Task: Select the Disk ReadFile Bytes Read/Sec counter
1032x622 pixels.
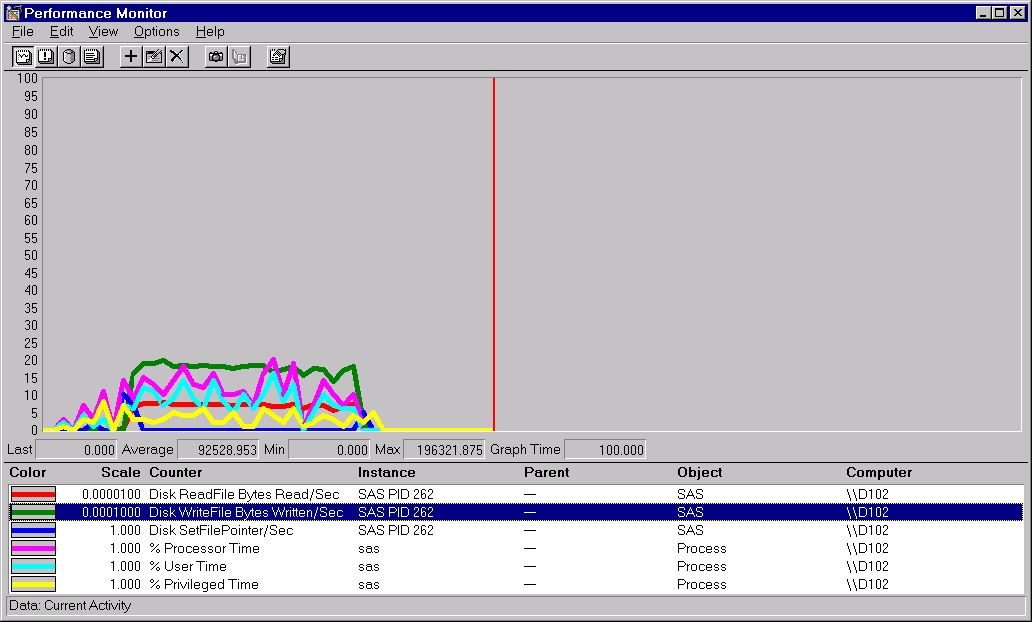Action: click(243, 494)
